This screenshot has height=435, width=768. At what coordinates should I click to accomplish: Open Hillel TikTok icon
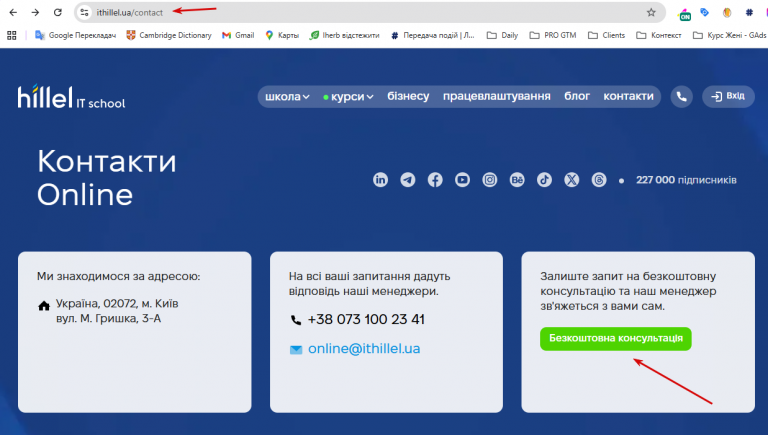(x=544, y=180)
